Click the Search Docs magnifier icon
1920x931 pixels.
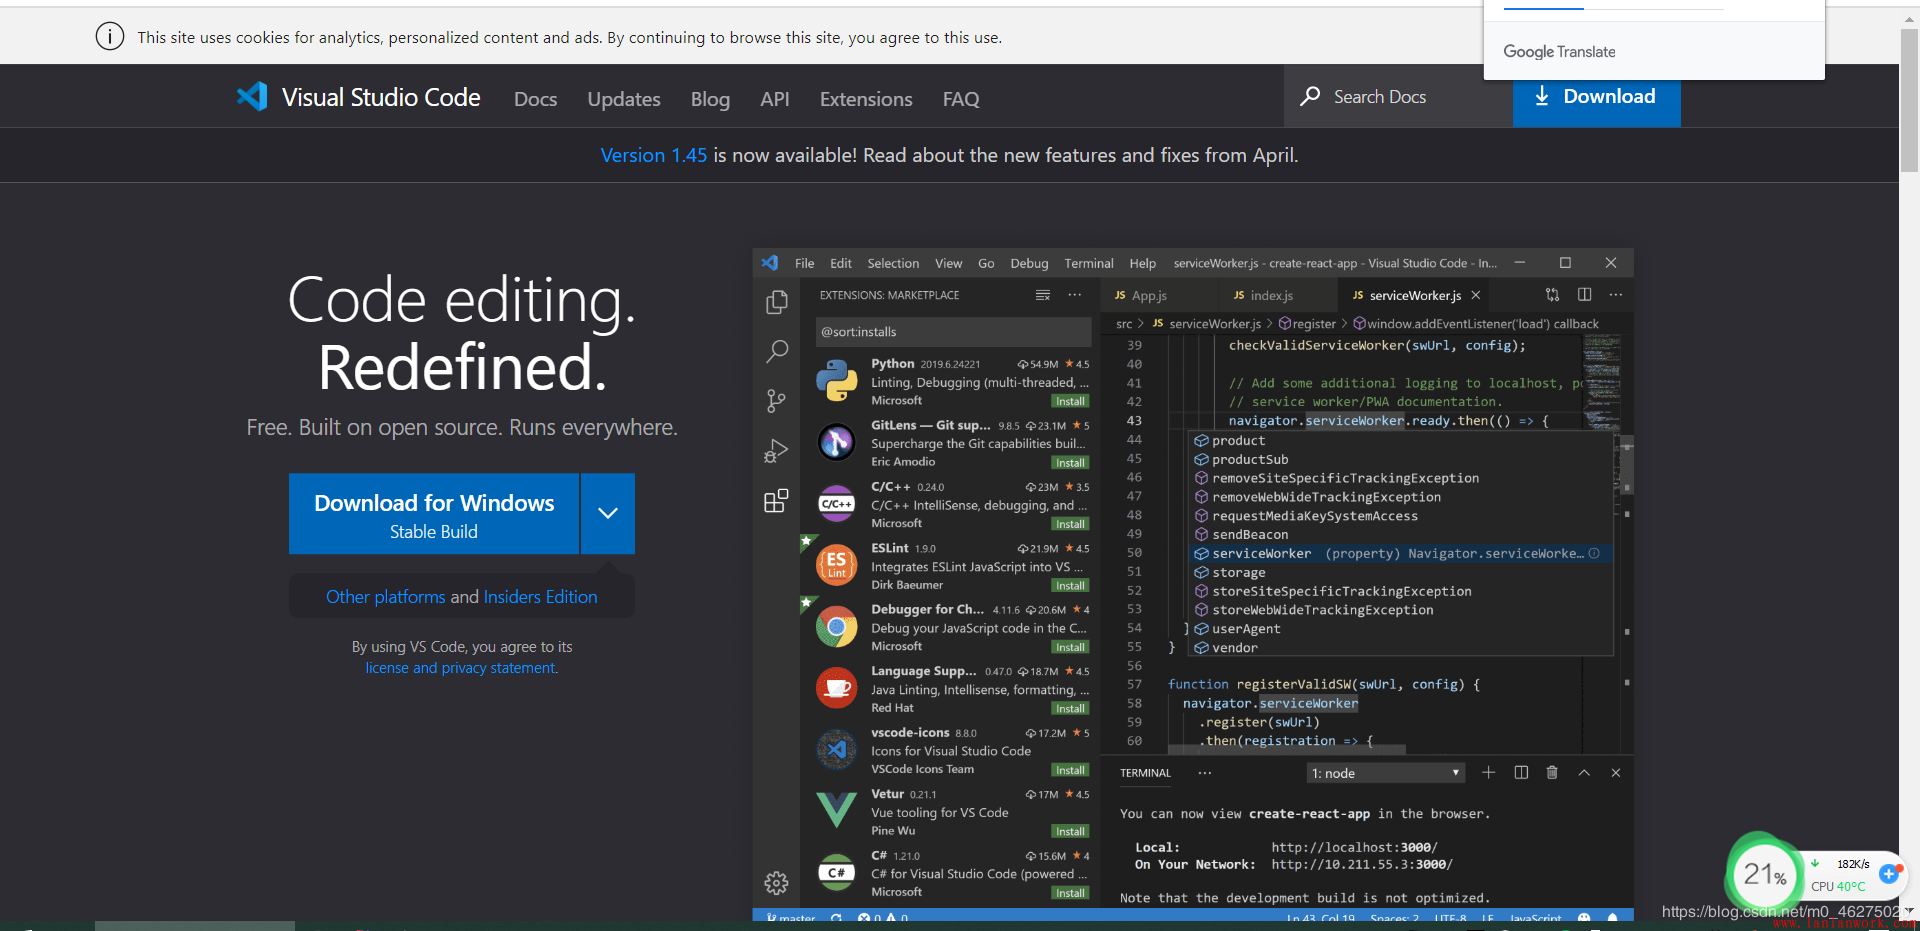(x=1310, y=97)
